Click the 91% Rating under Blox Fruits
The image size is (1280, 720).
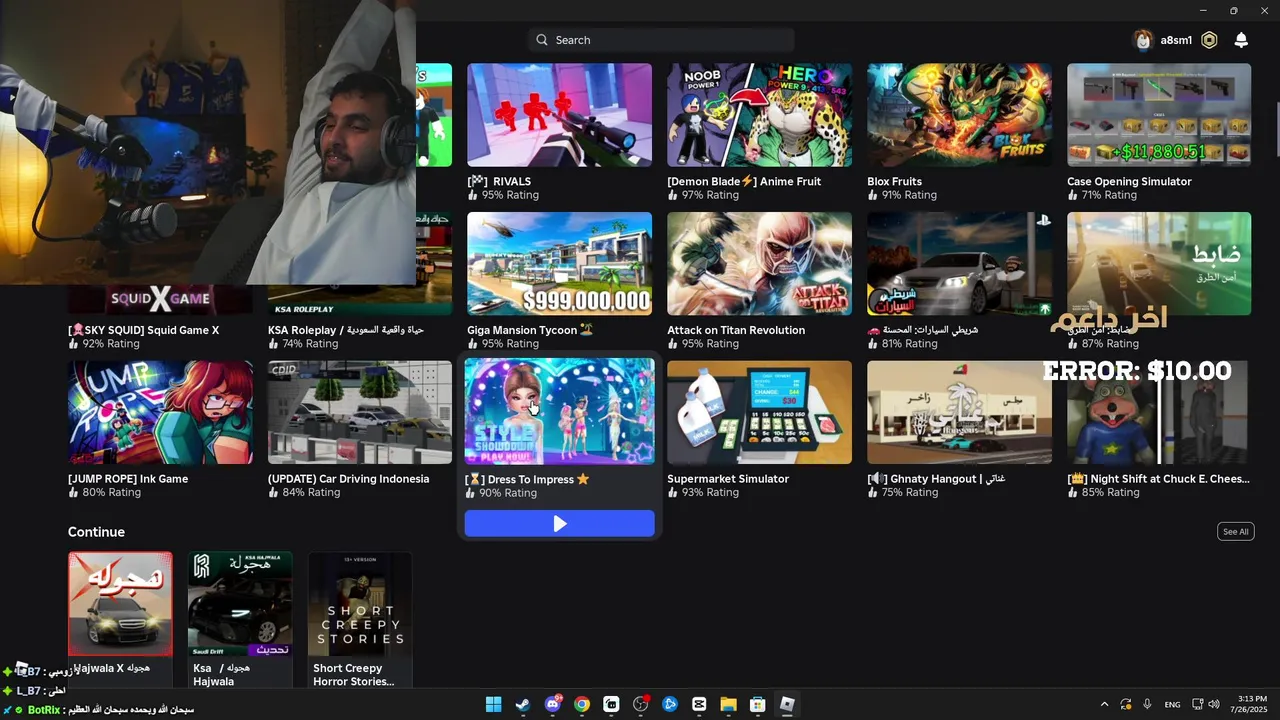[x=902, y=195]
